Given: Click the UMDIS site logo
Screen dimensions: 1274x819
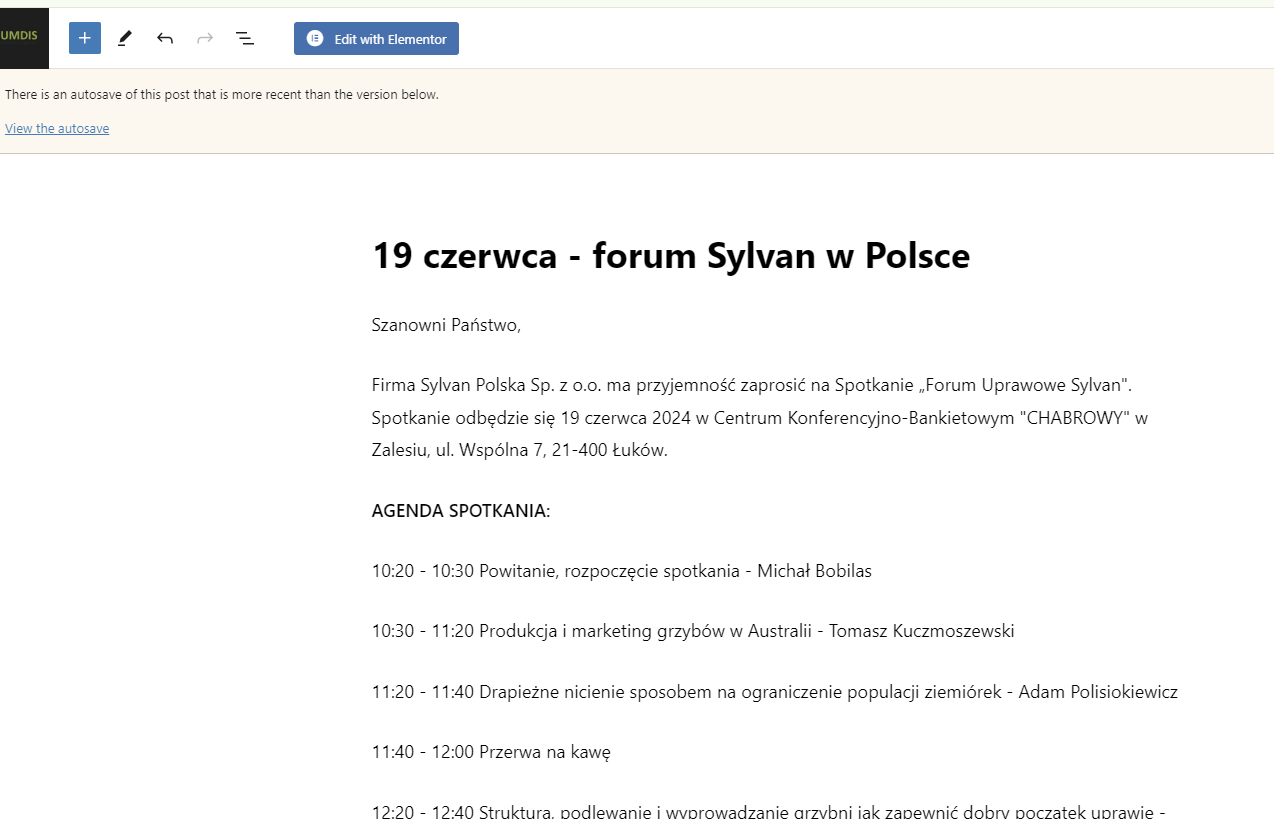Looking at the screenshot, I should pos(23,38).
